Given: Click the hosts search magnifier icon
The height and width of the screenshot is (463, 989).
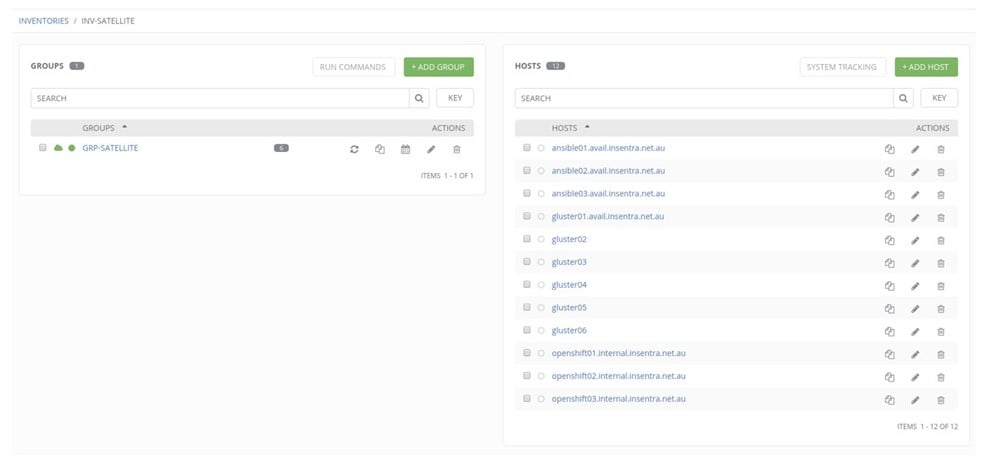Looking at the screenshot, I should [x=904, y=98].
